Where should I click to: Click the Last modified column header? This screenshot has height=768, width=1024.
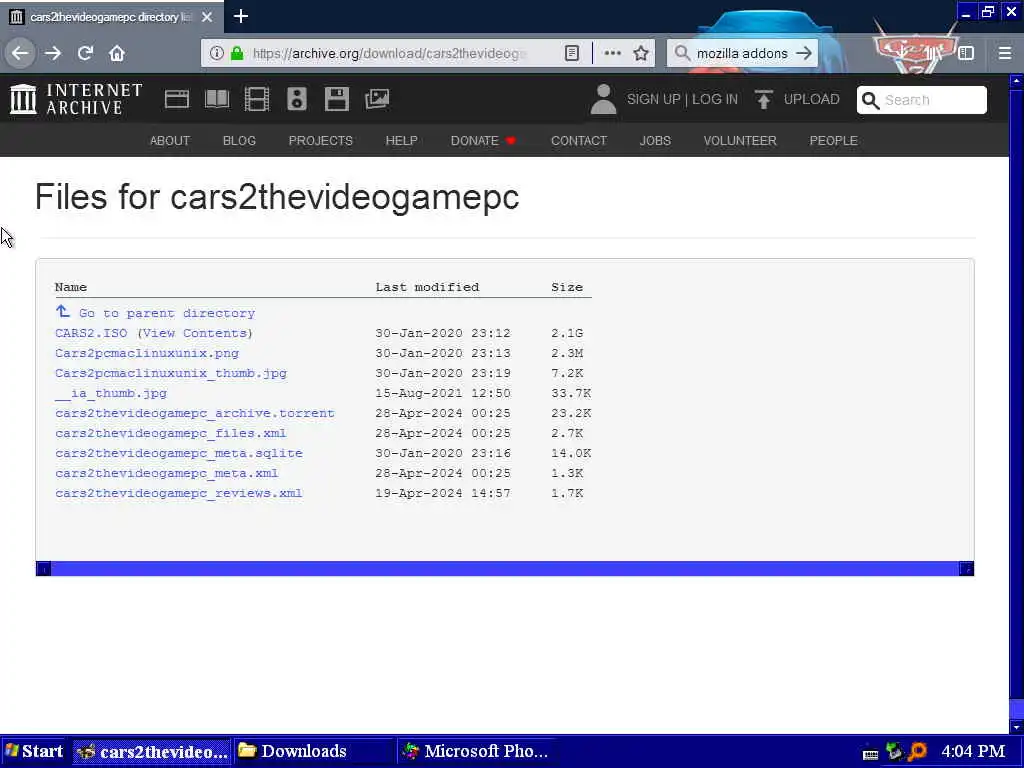(x=427, y=287)
